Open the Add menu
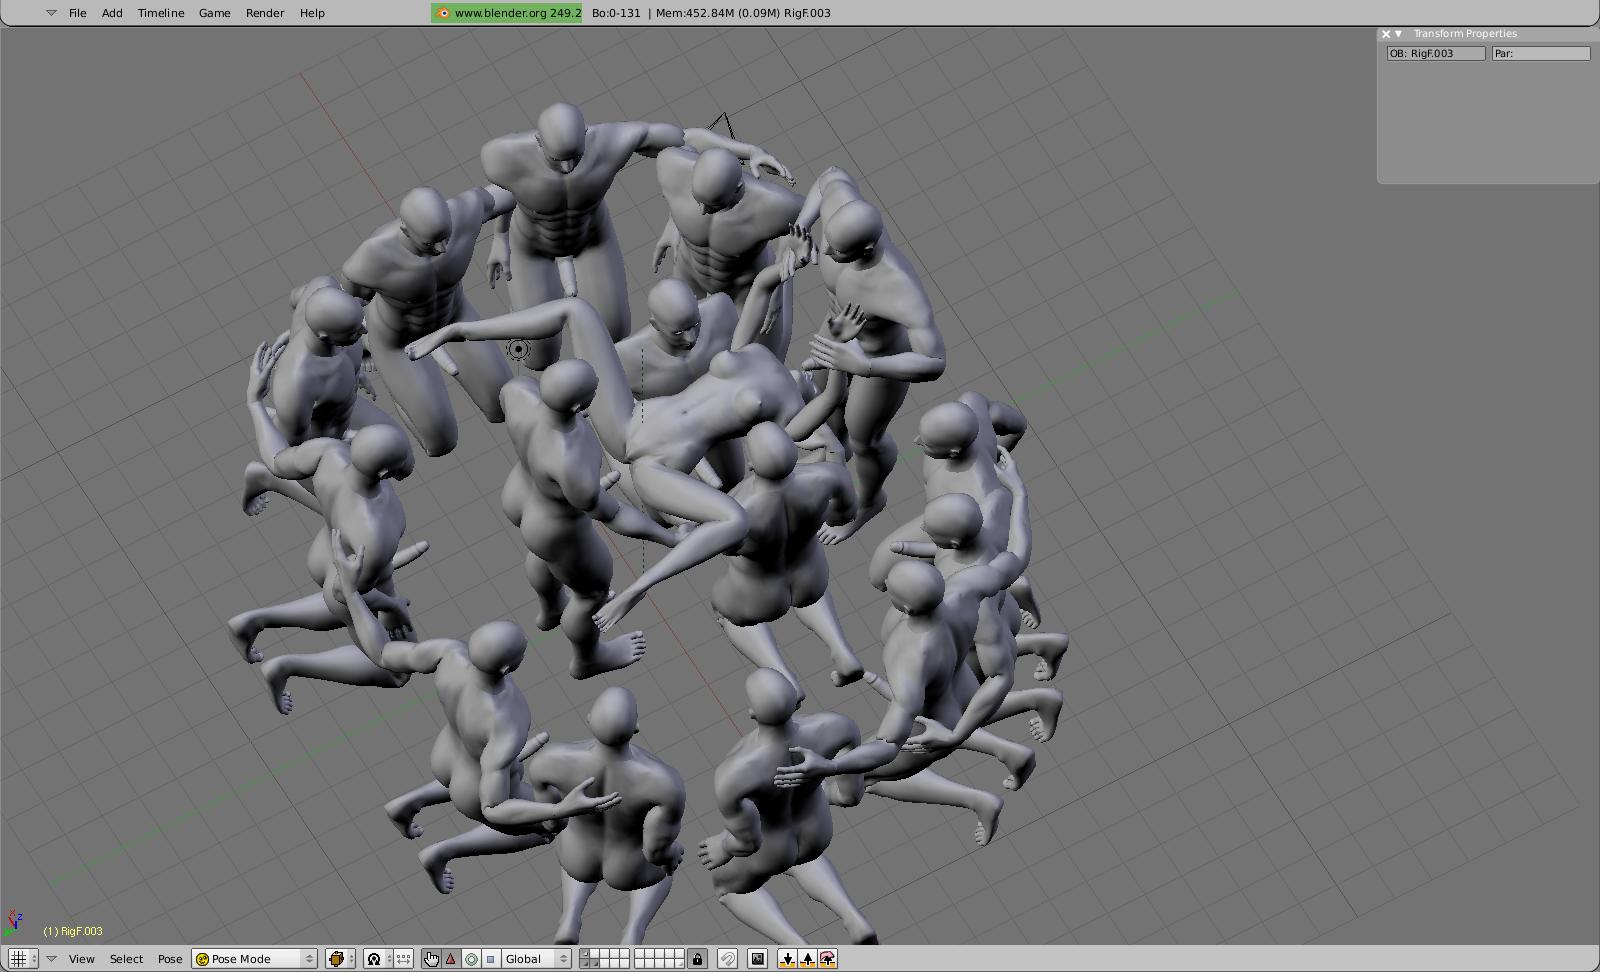Screen dimensions: 1600x972 (112, 13)
